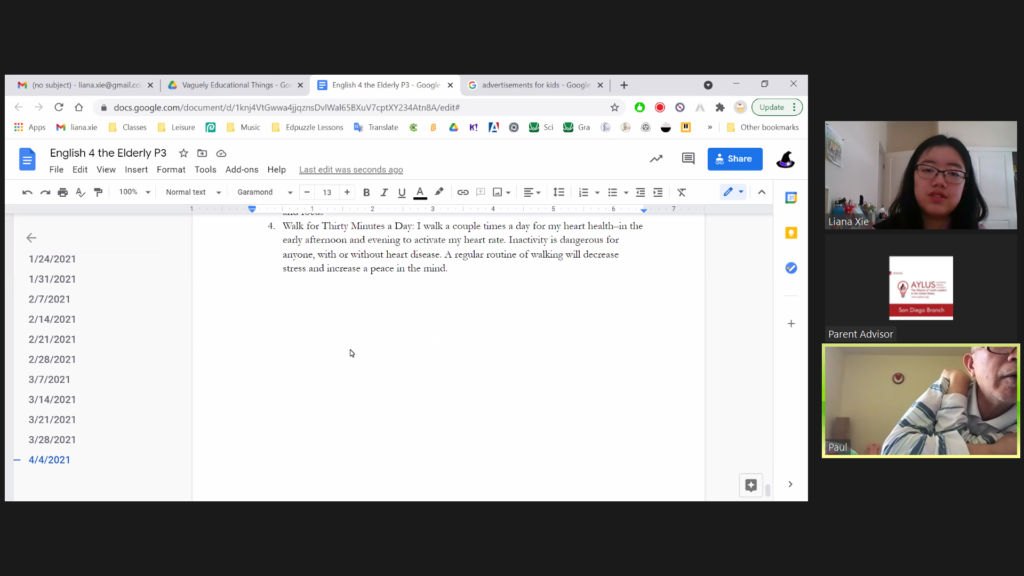The image size is (1024, 576).
Task: Click the right indent marker on the ruler
Action: click(644, 210)
